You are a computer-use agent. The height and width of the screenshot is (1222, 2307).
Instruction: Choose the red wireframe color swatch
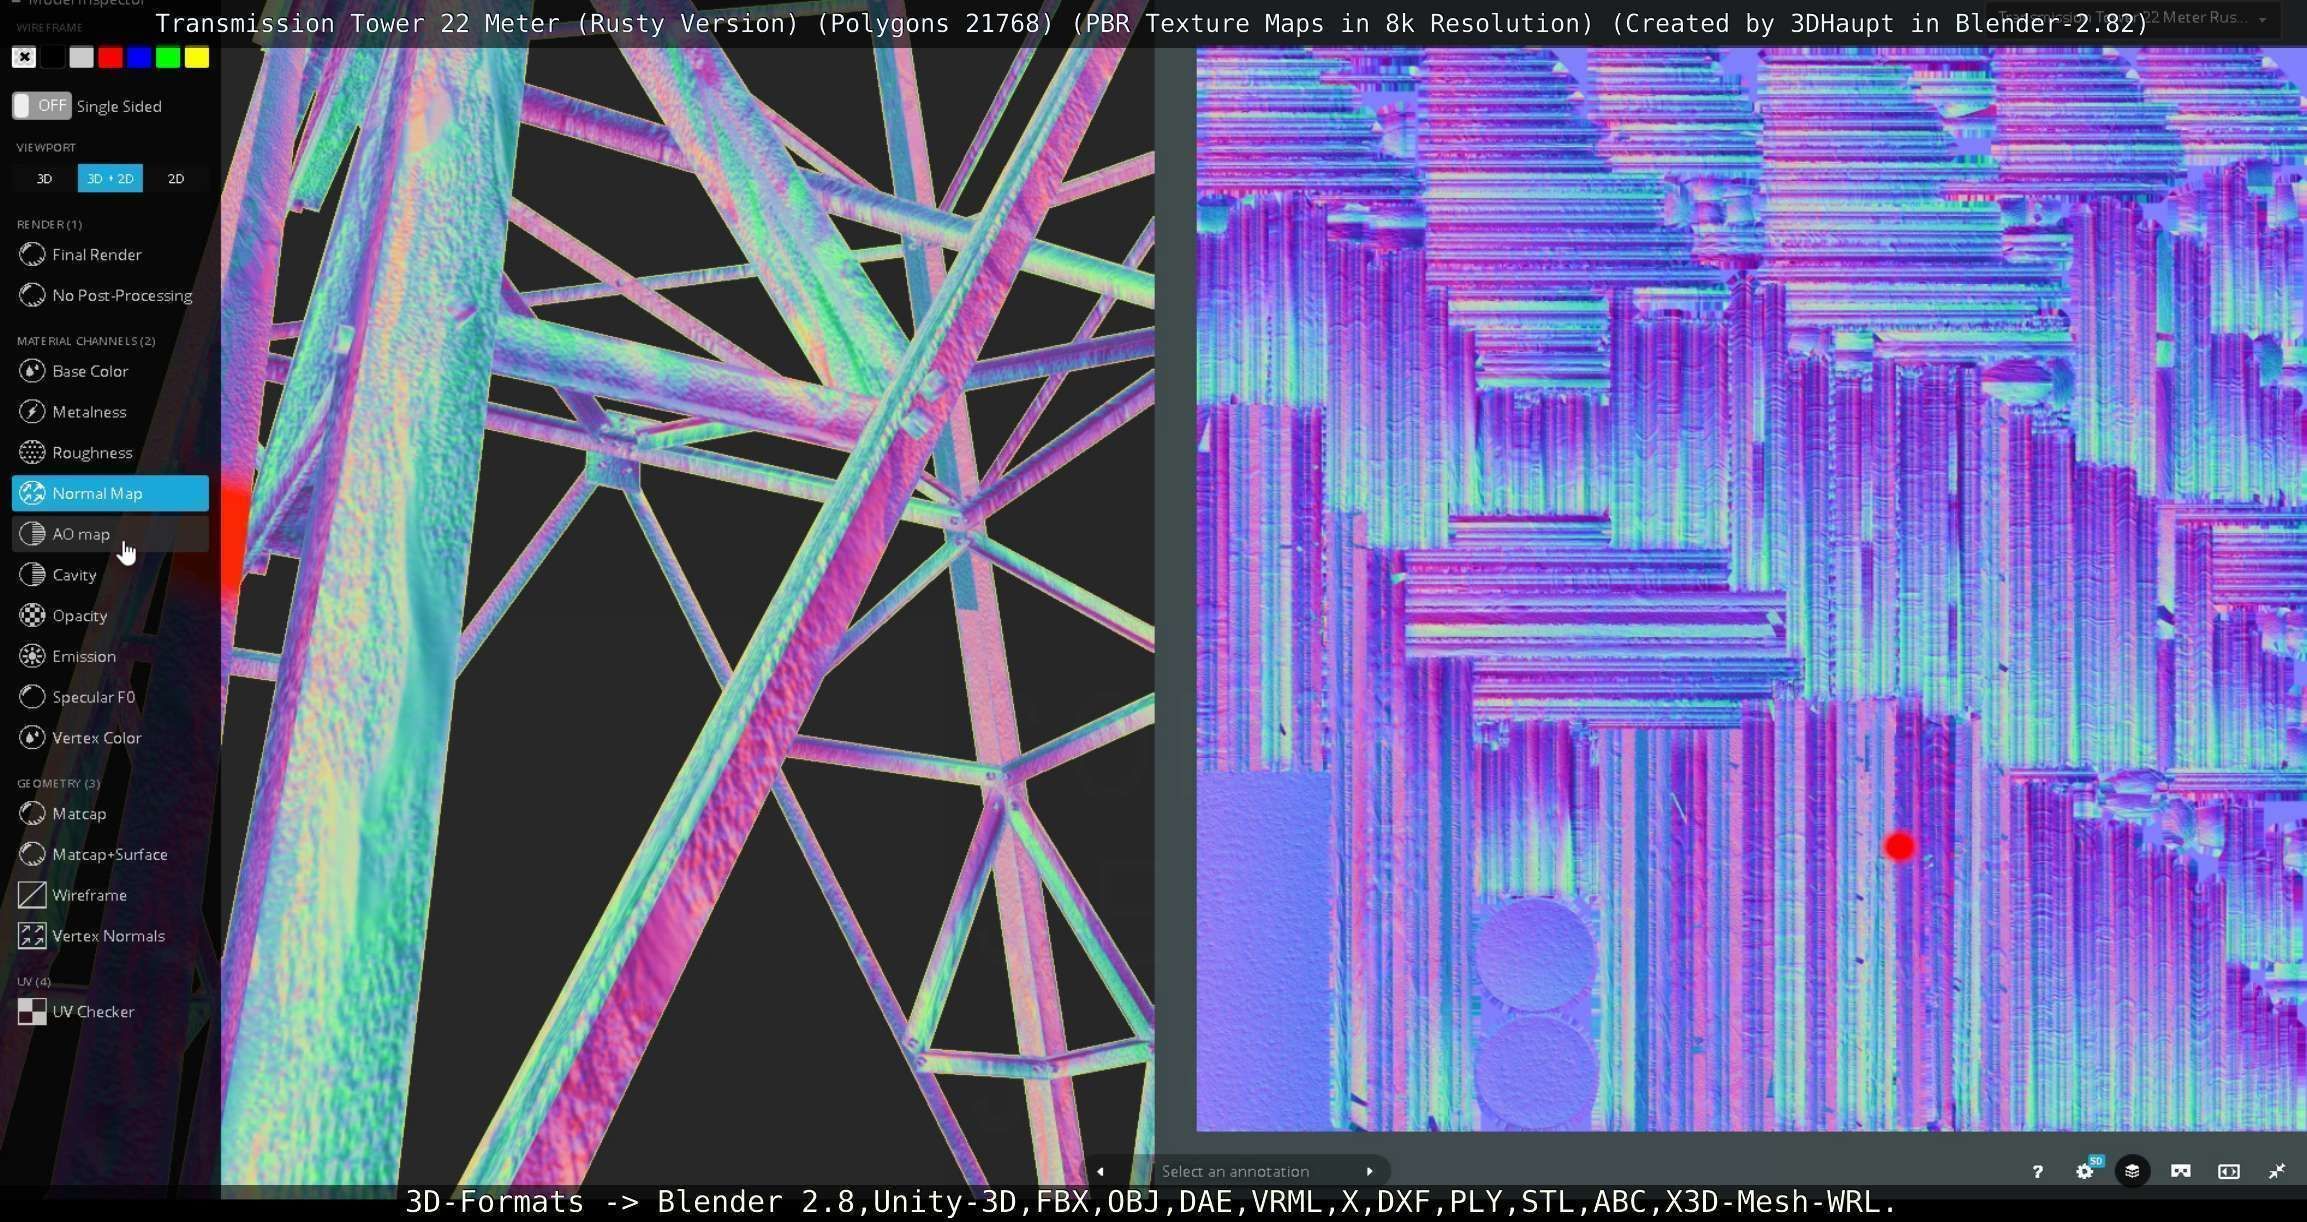pyautogui.click(x=111, y=58)
